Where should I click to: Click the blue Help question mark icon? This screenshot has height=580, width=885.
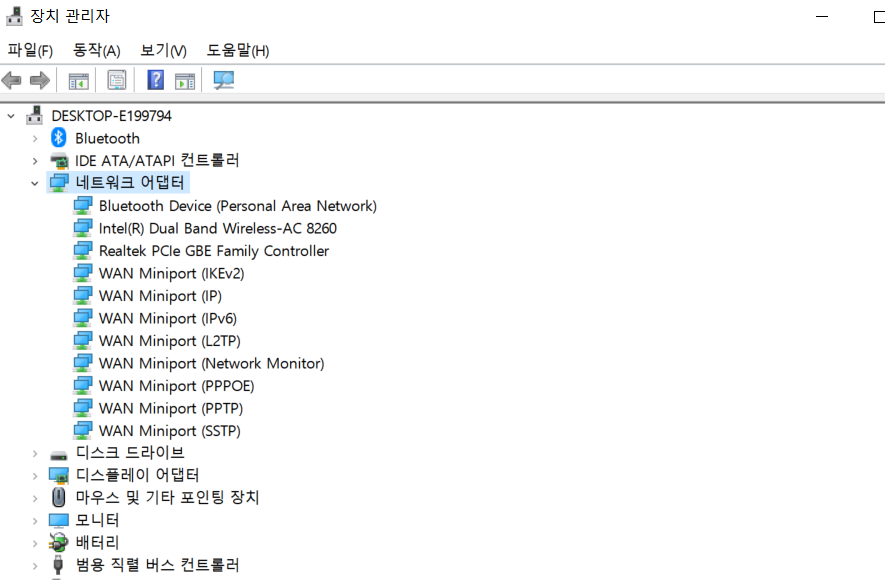tap(155, 80)
